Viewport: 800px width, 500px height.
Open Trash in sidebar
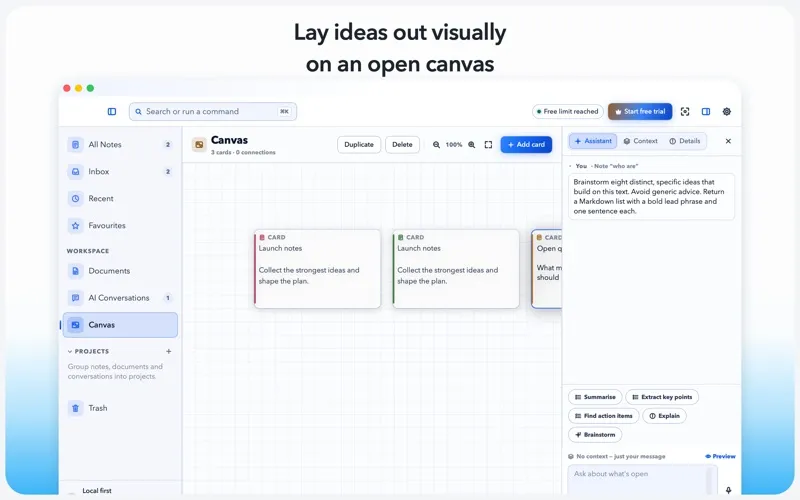click(120, 408)
